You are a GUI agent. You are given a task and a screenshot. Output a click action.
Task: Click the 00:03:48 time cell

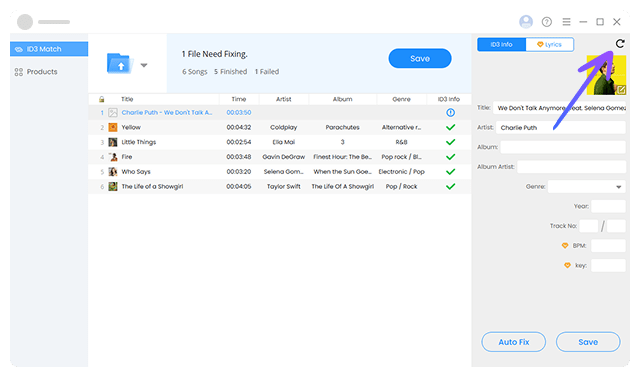(239, 157)
